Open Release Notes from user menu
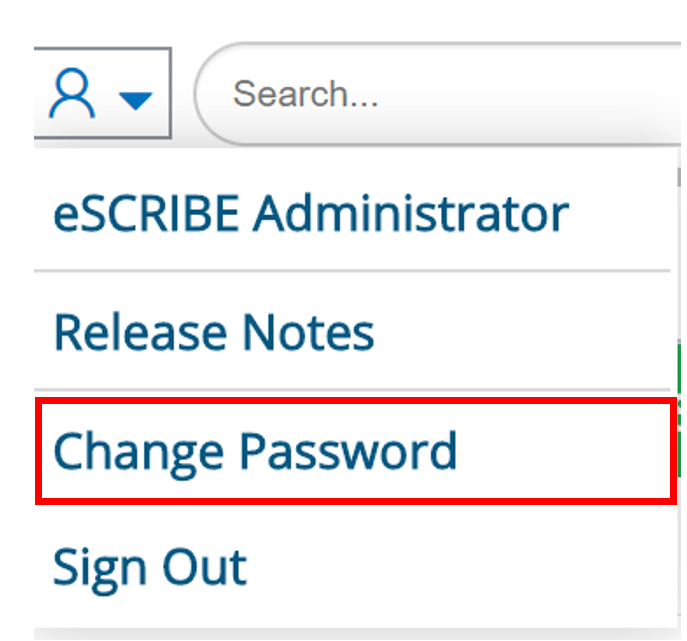The image size is (687, 641). [214, 332]
